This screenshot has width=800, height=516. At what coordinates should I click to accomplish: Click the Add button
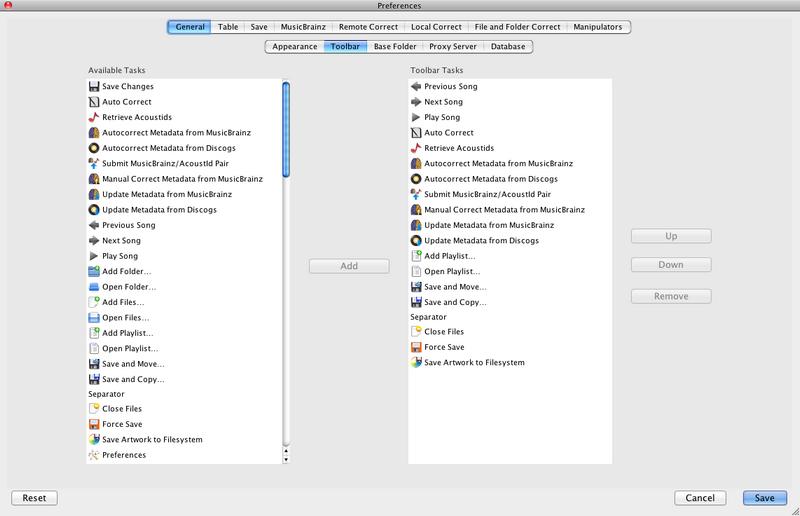[349, 266]
